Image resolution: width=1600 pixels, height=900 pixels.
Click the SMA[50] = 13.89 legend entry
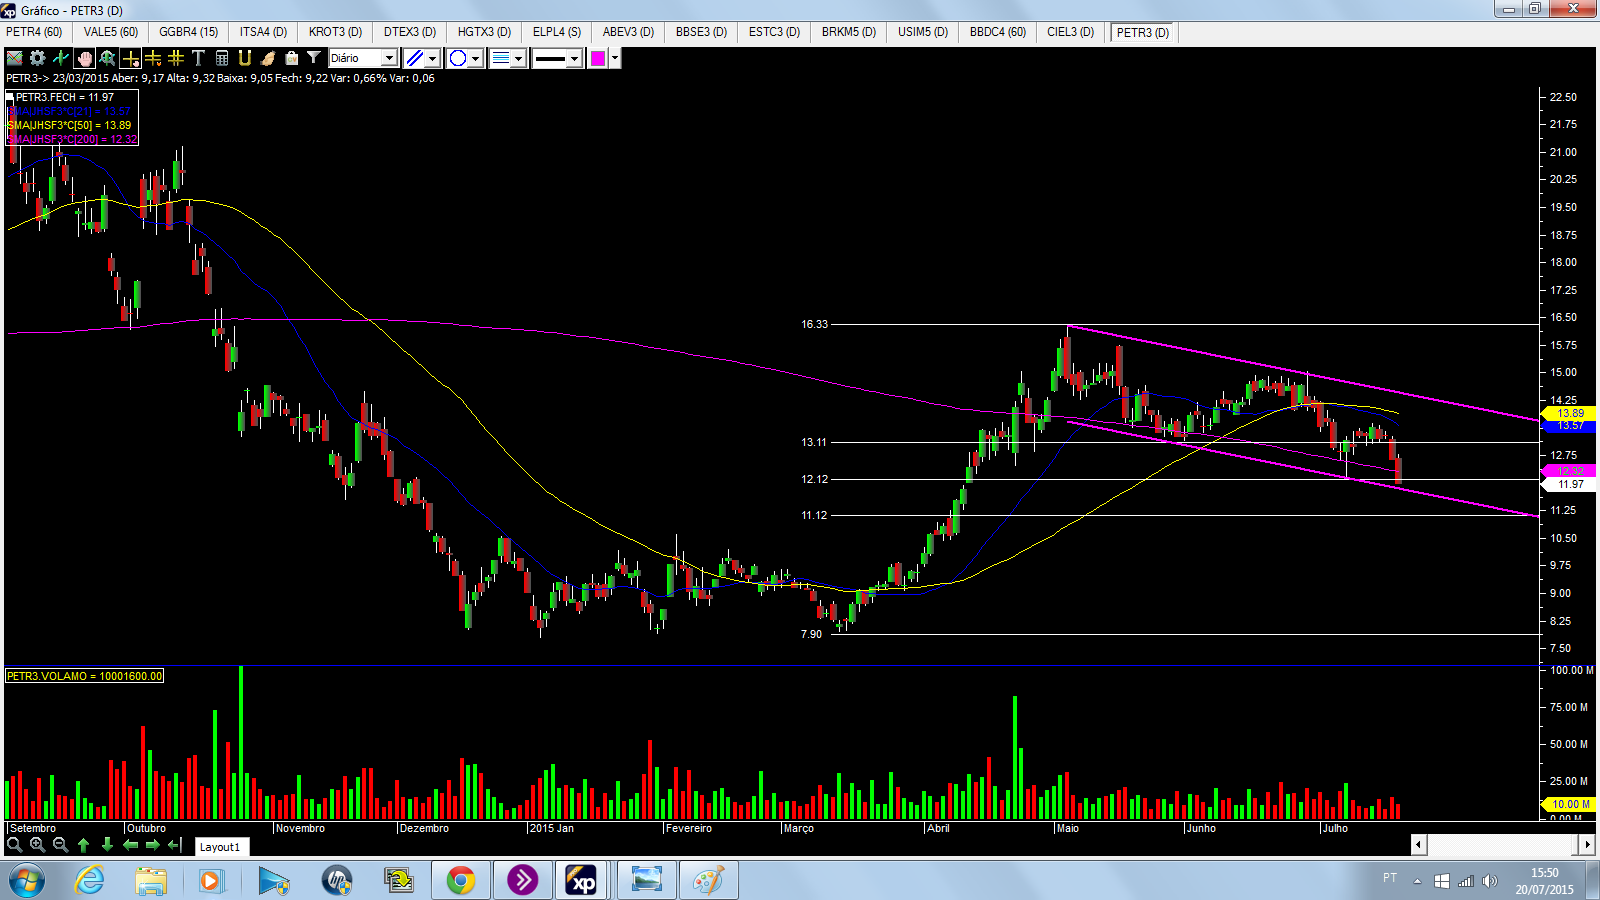pos(70,125)
